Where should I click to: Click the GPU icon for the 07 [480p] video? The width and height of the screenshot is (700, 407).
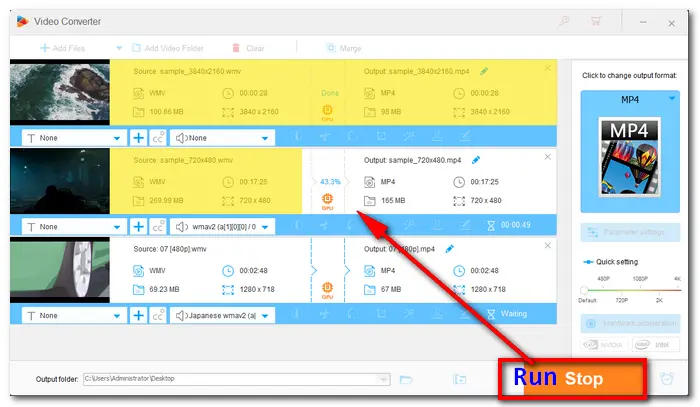click(x=326, y=291)
